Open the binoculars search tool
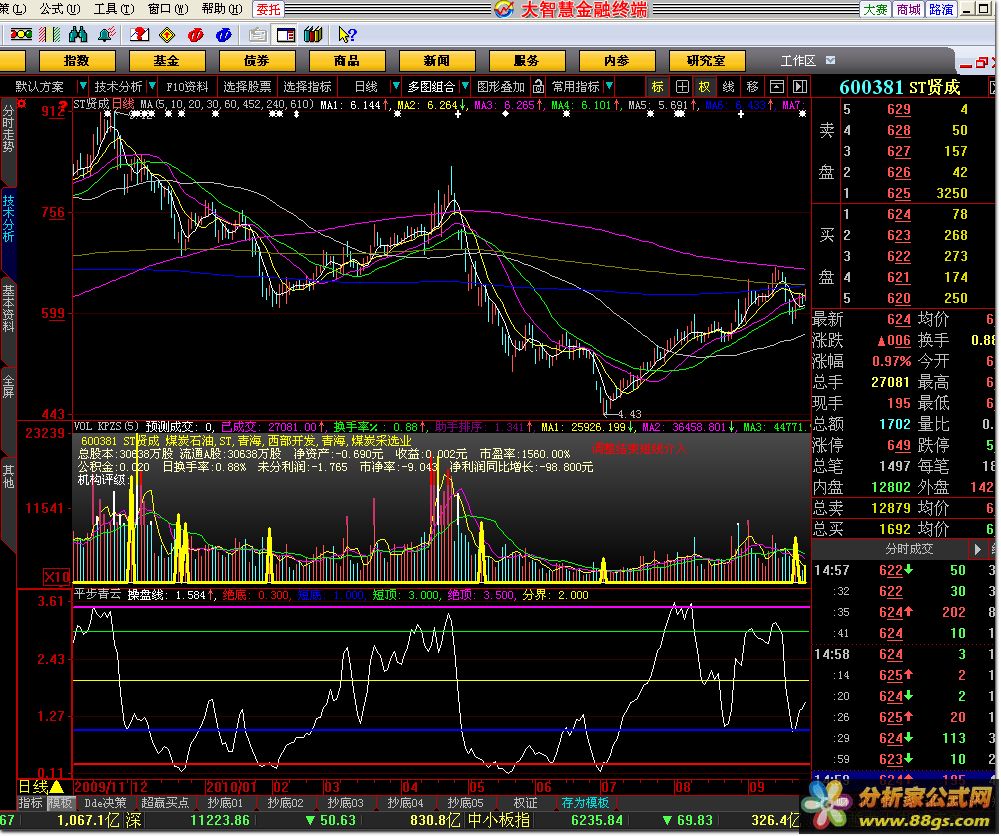The height and width of the screenshot is (836, 1001). 78,34
